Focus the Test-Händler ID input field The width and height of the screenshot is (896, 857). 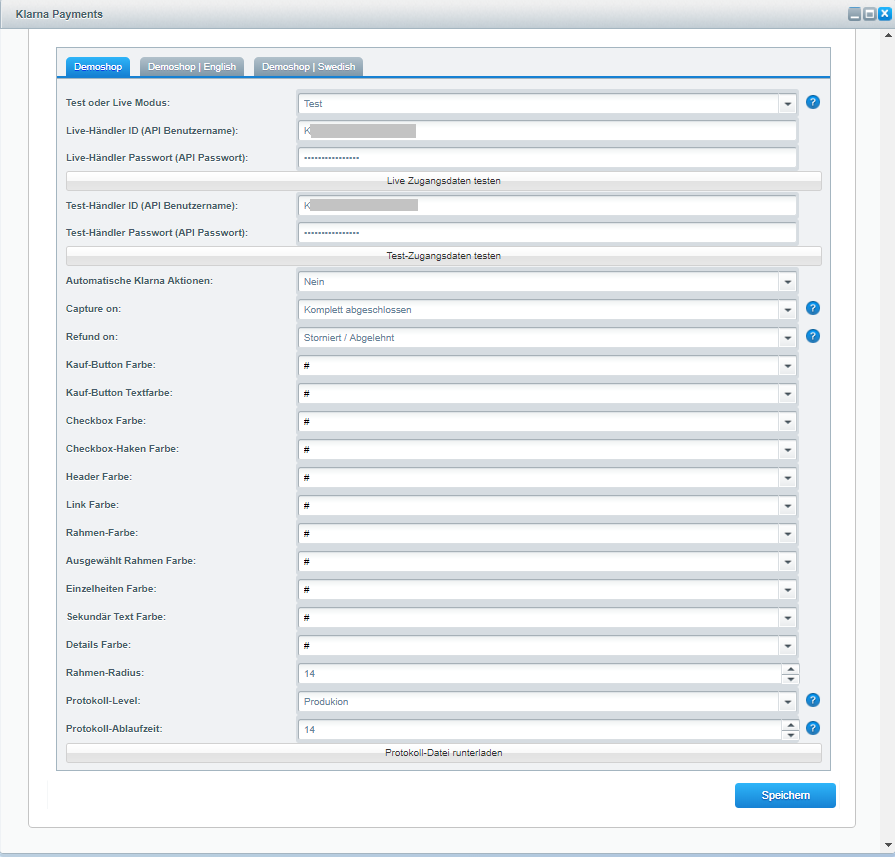coord(547,206)
